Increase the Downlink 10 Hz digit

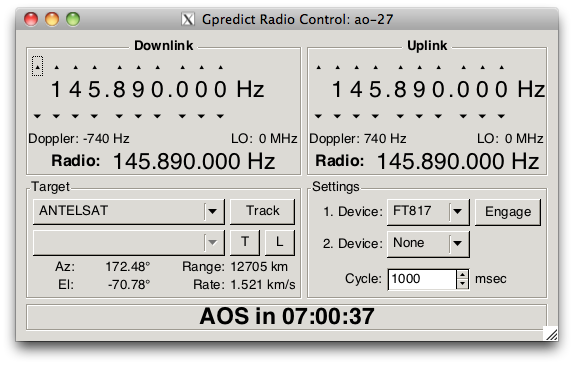pyautogui.click(x=202, y=67)
